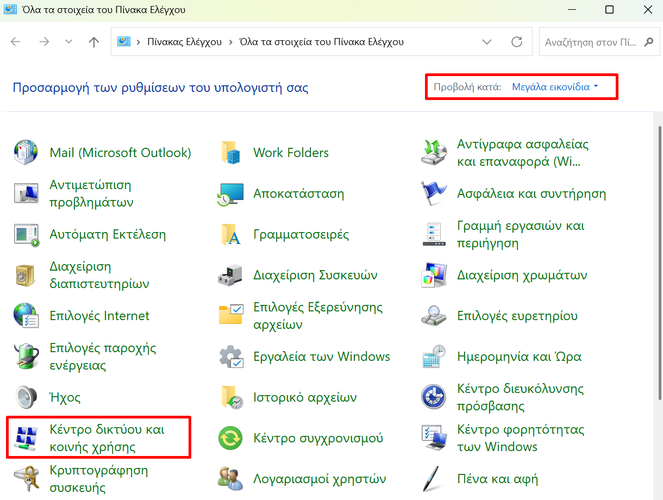Open the Κέντρο συγχρονισμού link
663x500 pixels.
pos(318,438)
